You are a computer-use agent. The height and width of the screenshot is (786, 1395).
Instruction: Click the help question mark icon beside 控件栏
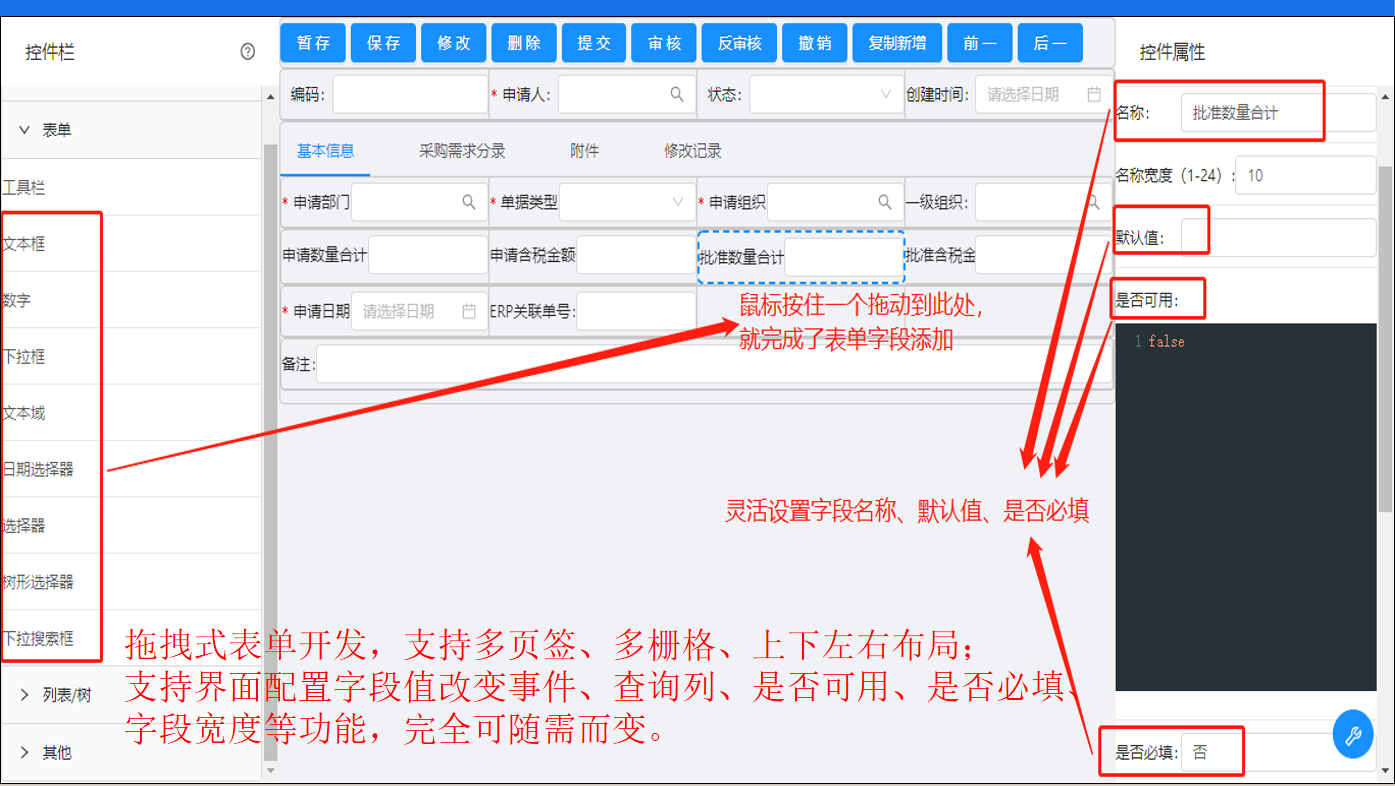point(248,52)
